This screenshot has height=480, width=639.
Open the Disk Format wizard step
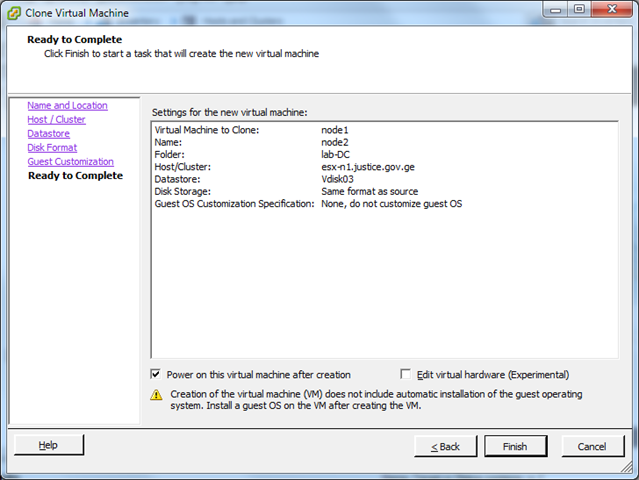[51, 147]
